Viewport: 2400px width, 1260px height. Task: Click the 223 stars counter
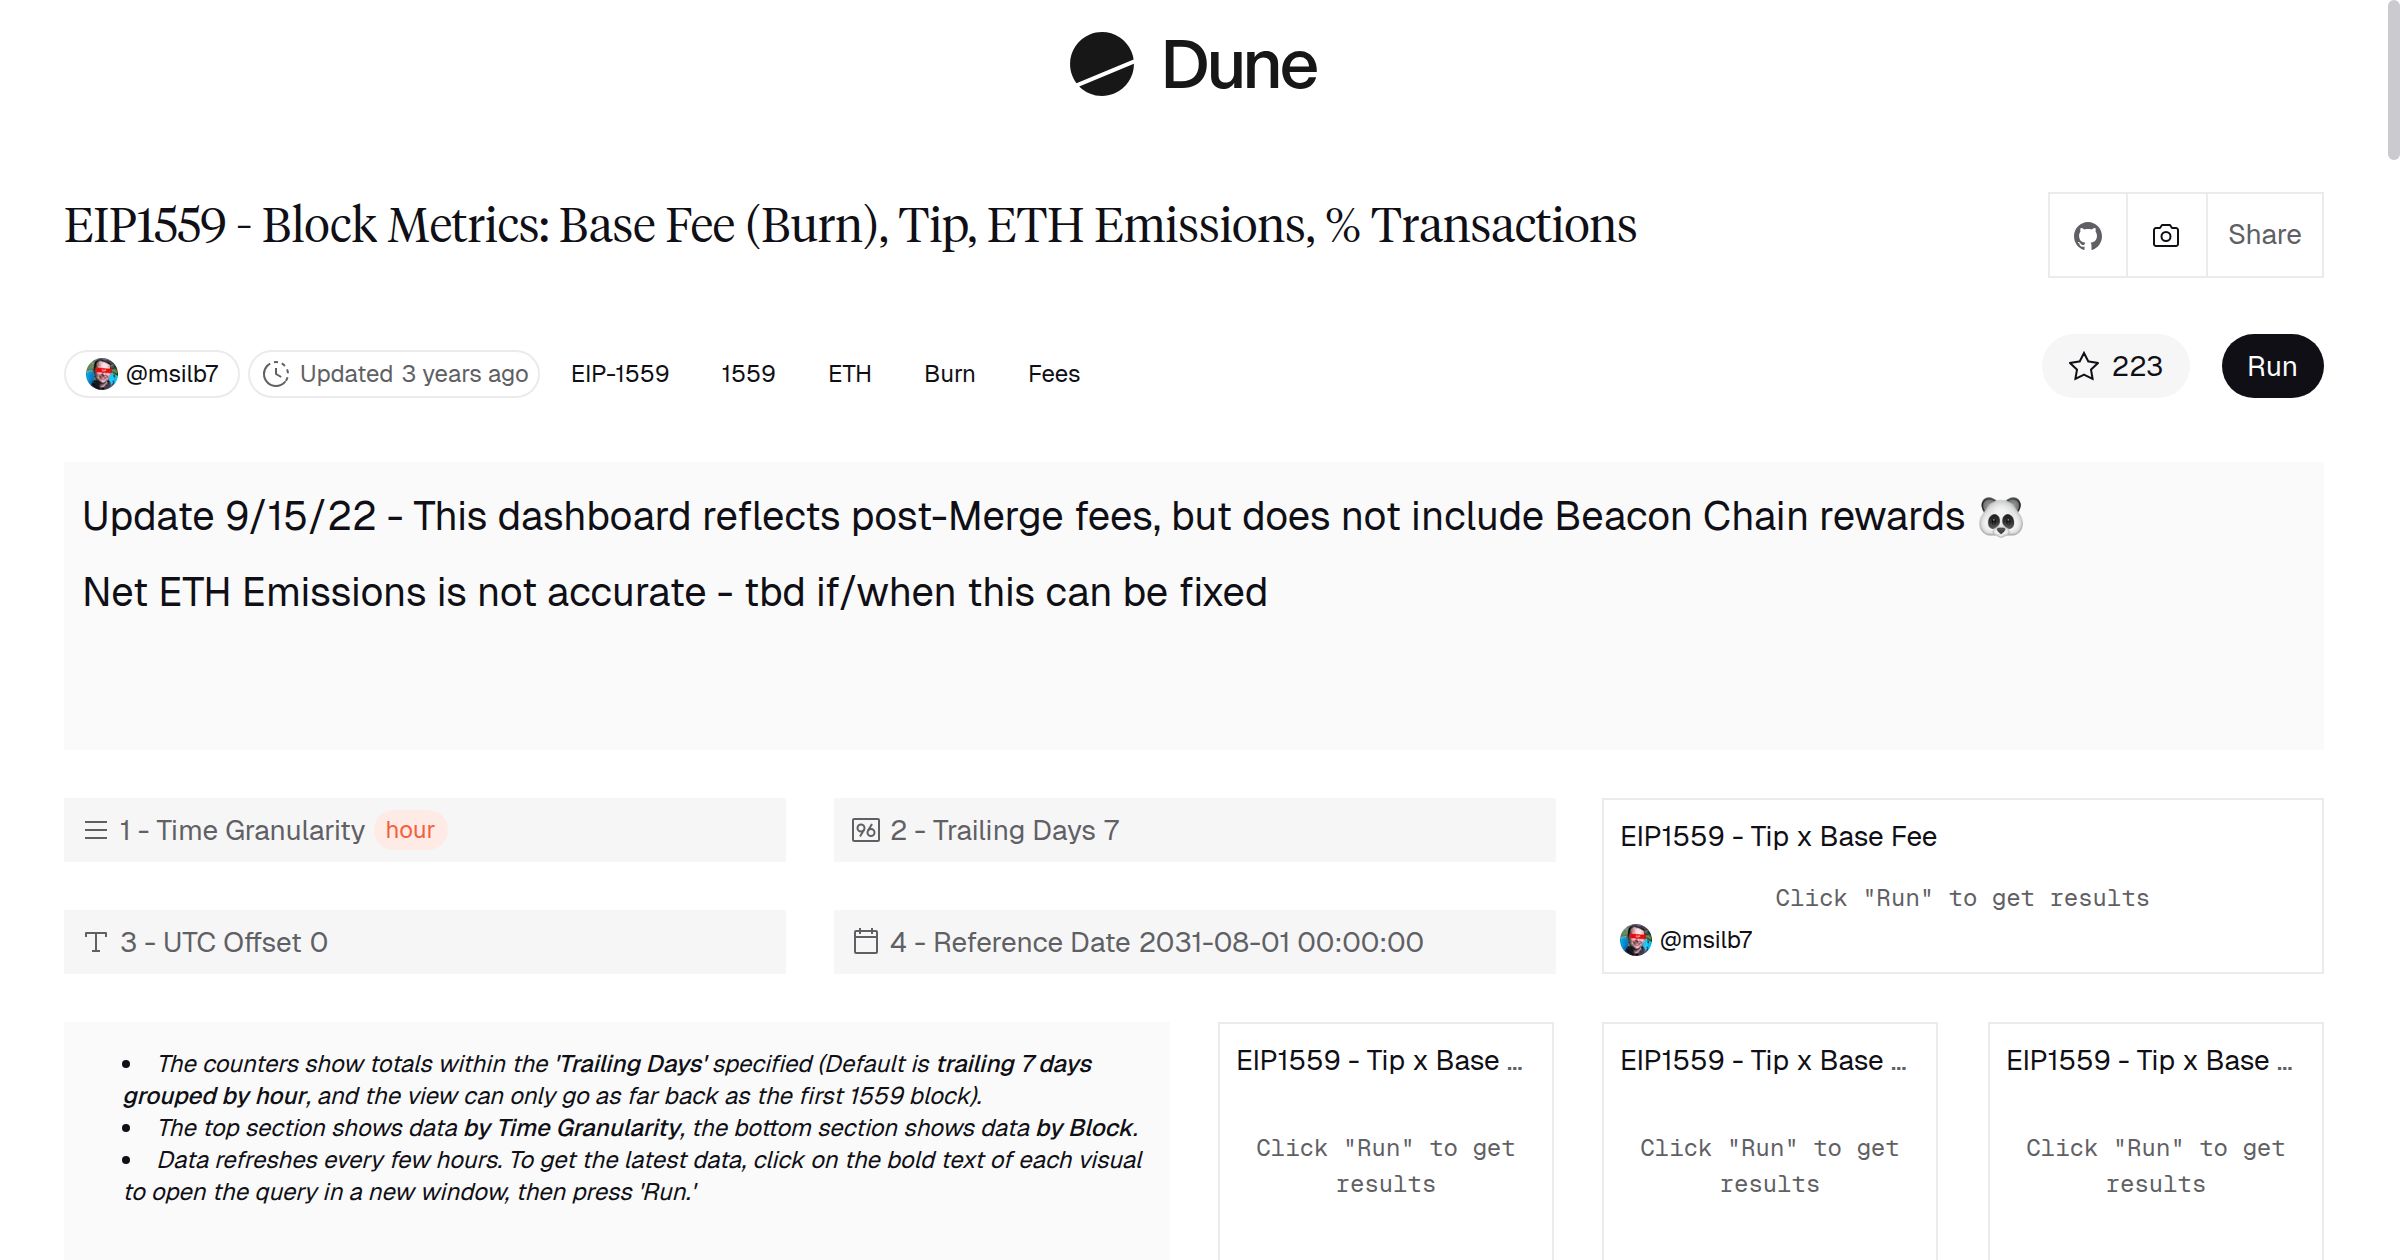pyautogui.click(x=2135, y=366)
